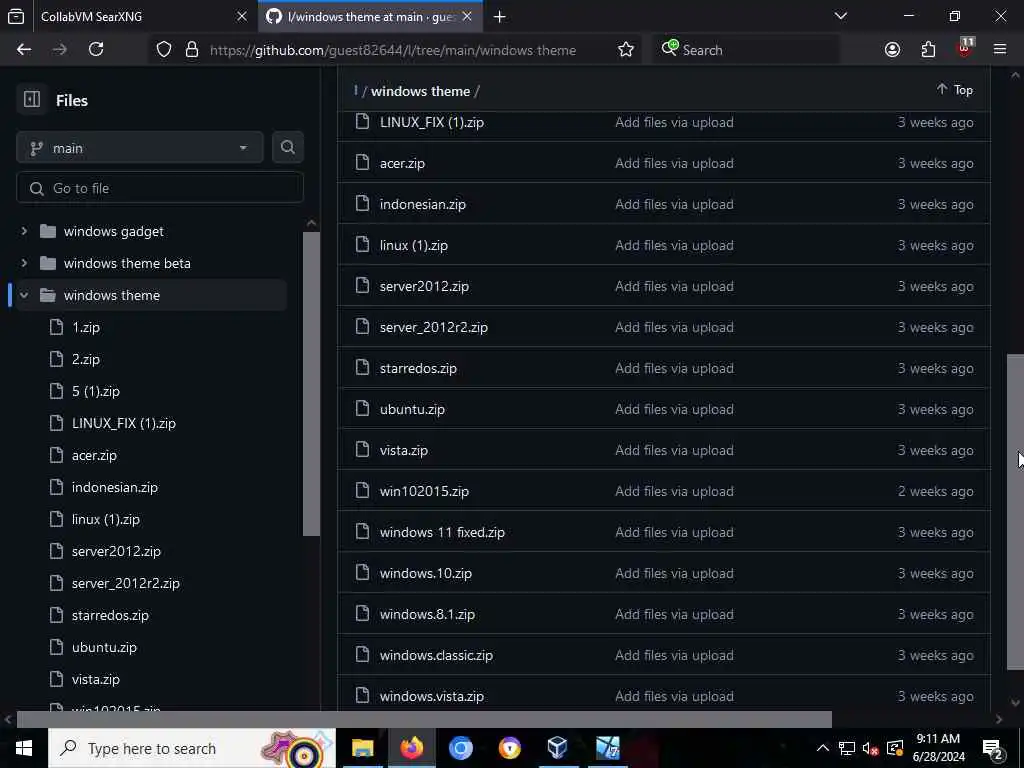Open commit message for win102015.zip
The width and height of the screenshot is (1024, 768).
[x=674, y=491]
